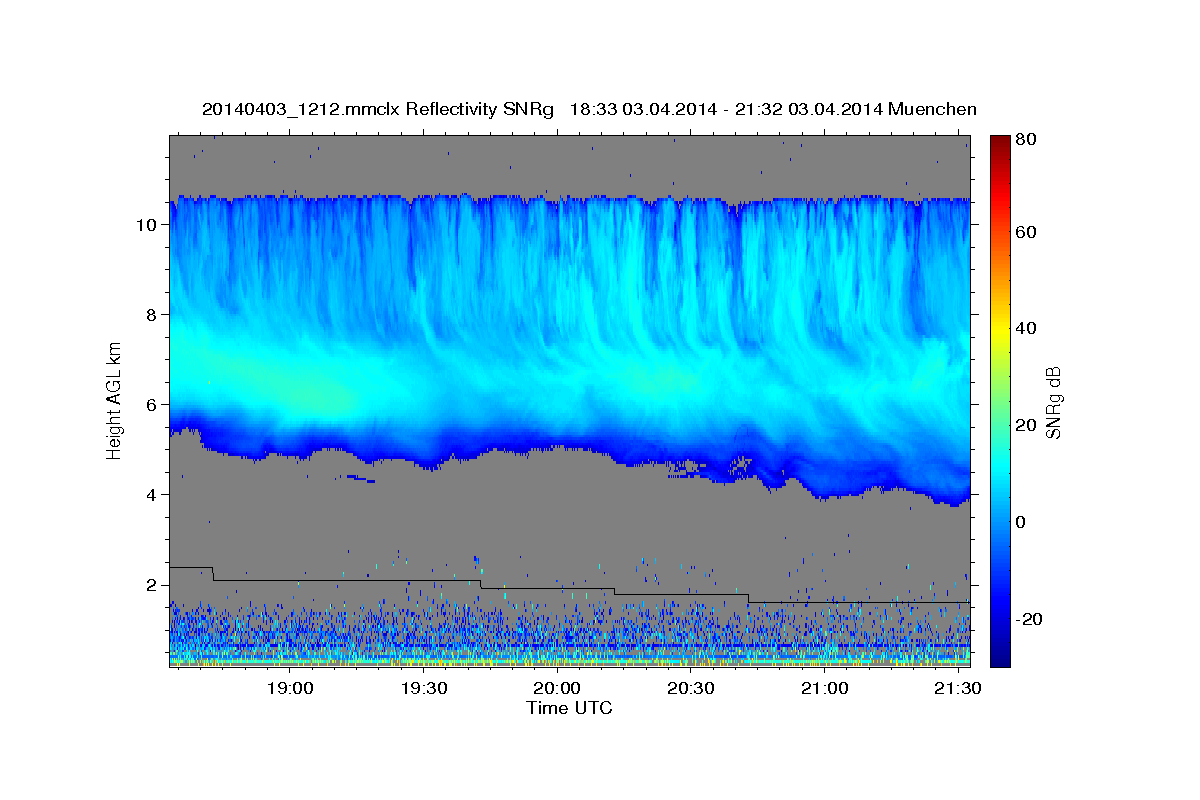
Task: Click the height tick label 2
Action: (153, 584)
